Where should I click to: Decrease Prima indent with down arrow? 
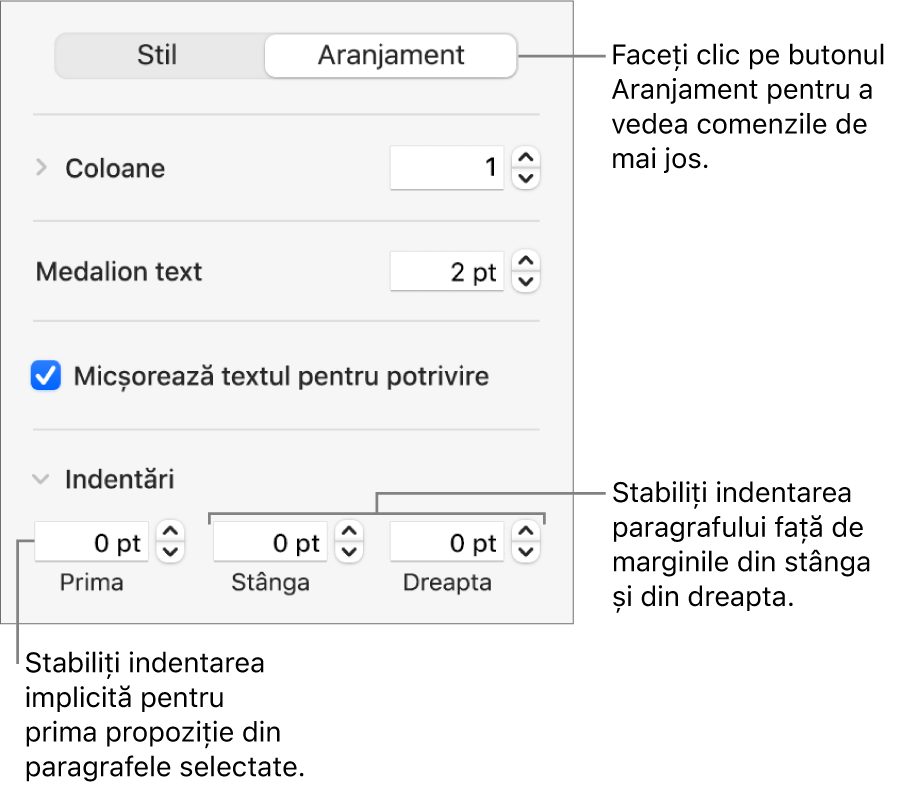172,553
